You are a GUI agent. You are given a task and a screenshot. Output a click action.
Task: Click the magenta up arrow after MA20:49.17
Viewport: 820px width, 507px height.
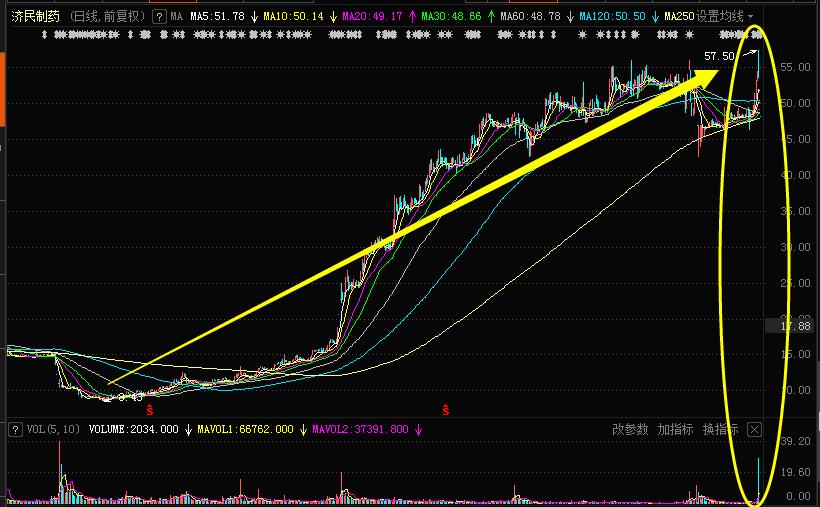pyautogui.click(x=412, y=17)
